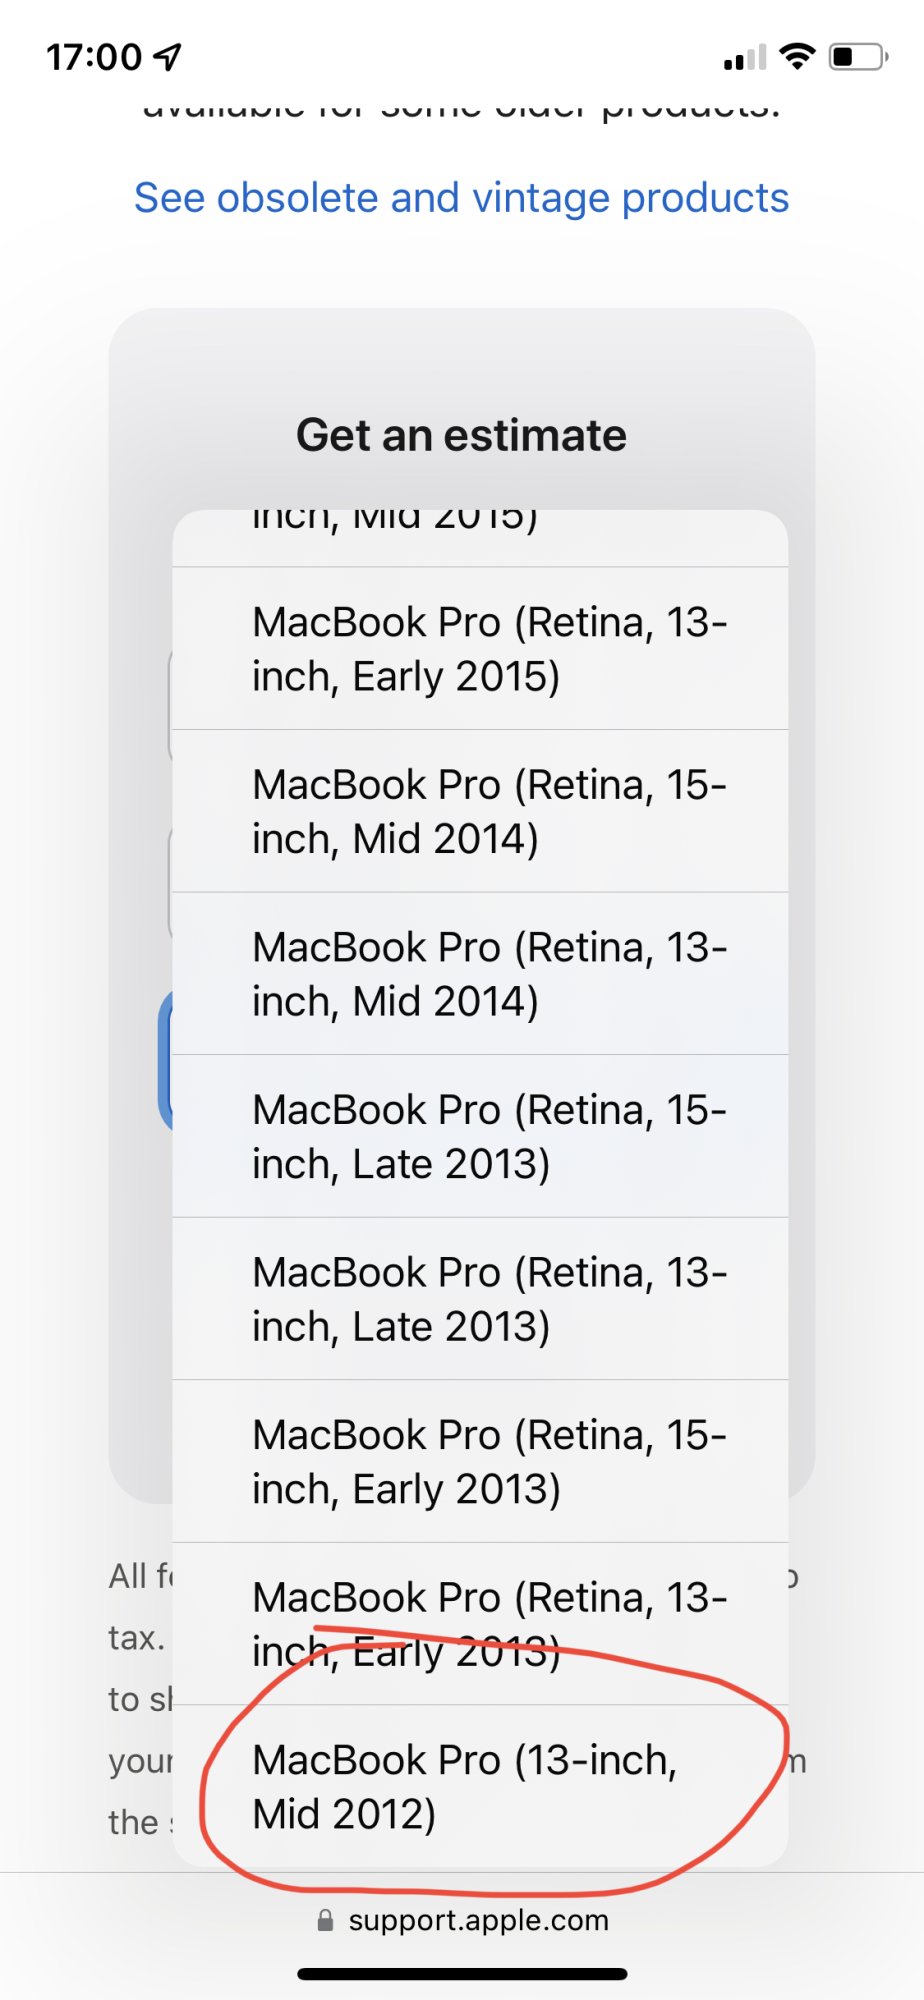Tap the 17:00 clock in status bar
Viewport: 924px width, 2000px height.
pos(94,57)
